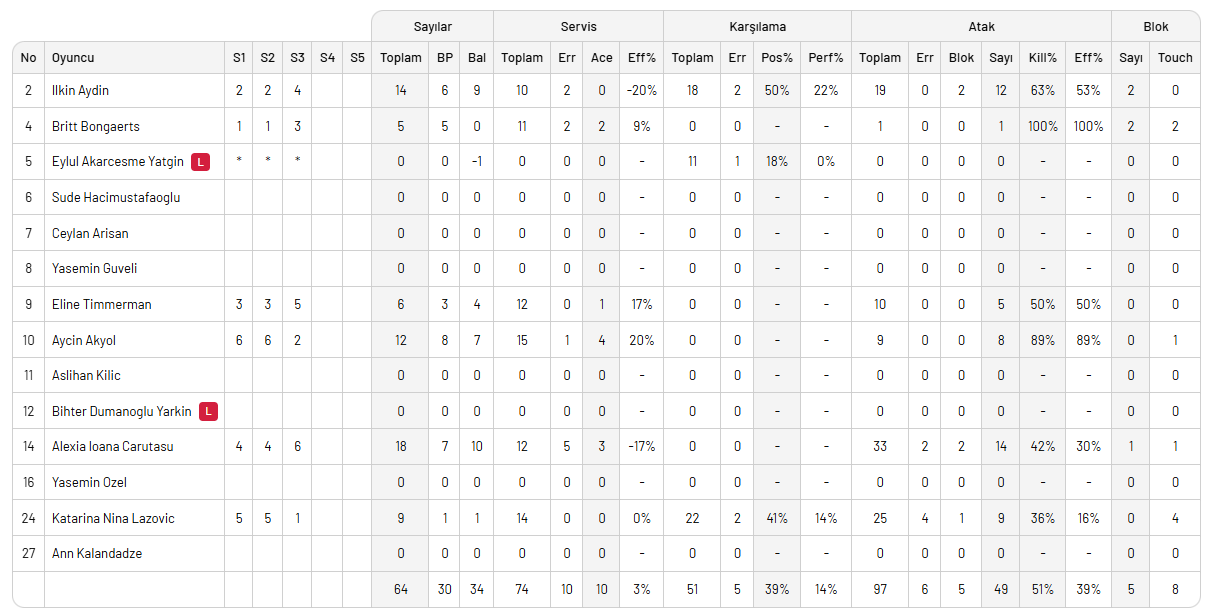Click the Kill% column header
This screenshot has height=616, width=1212.
click(1042, 58)
